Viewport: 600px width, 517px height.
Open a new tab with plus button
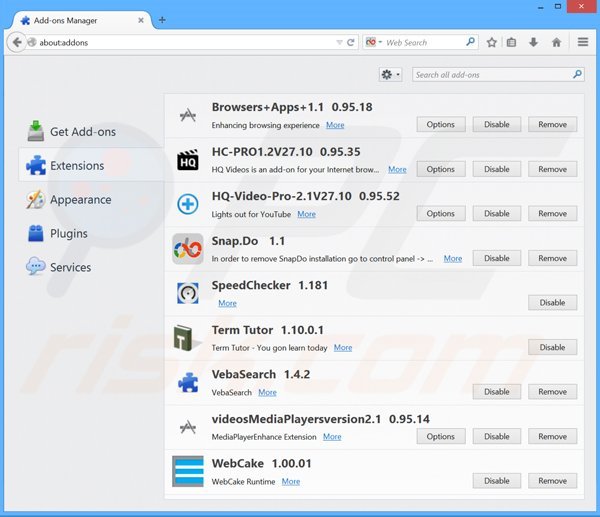point(162,20)
